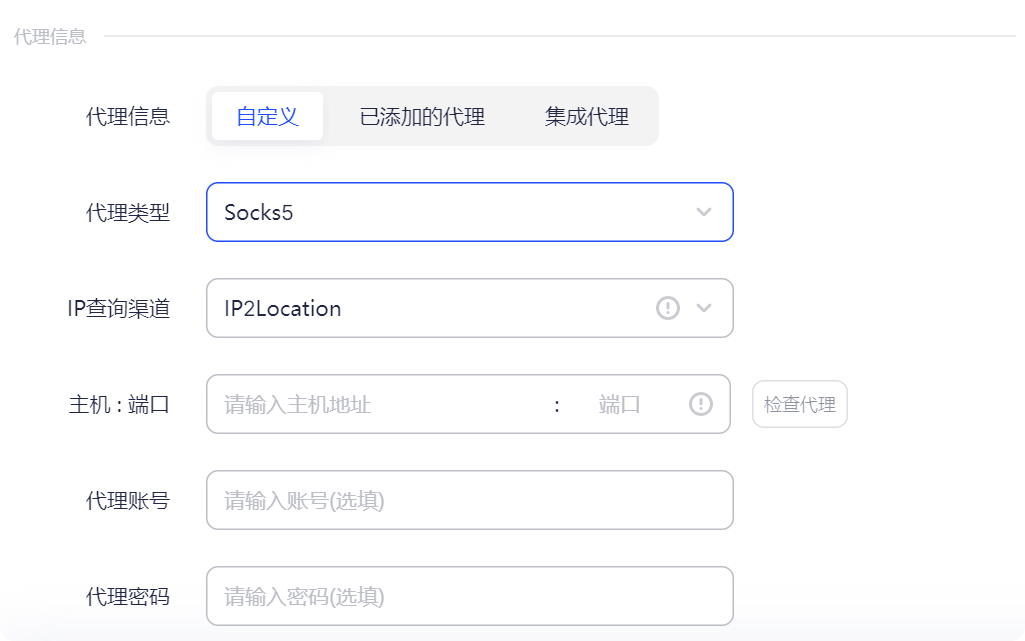Click the colon separator between host and port
Viewport: 1025px width, 641px height.
click(555, 404)
